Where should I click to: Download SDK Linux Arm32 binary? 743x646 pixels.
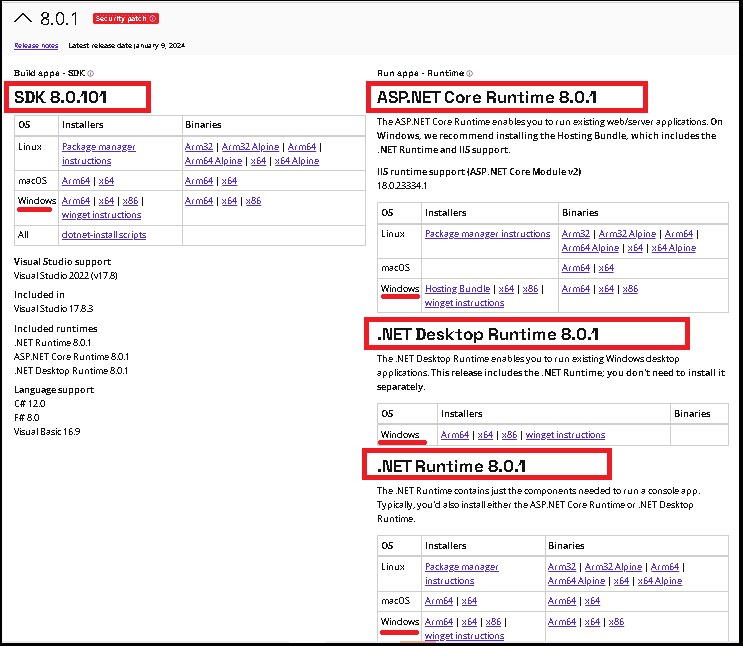click(x=199, y=147)
